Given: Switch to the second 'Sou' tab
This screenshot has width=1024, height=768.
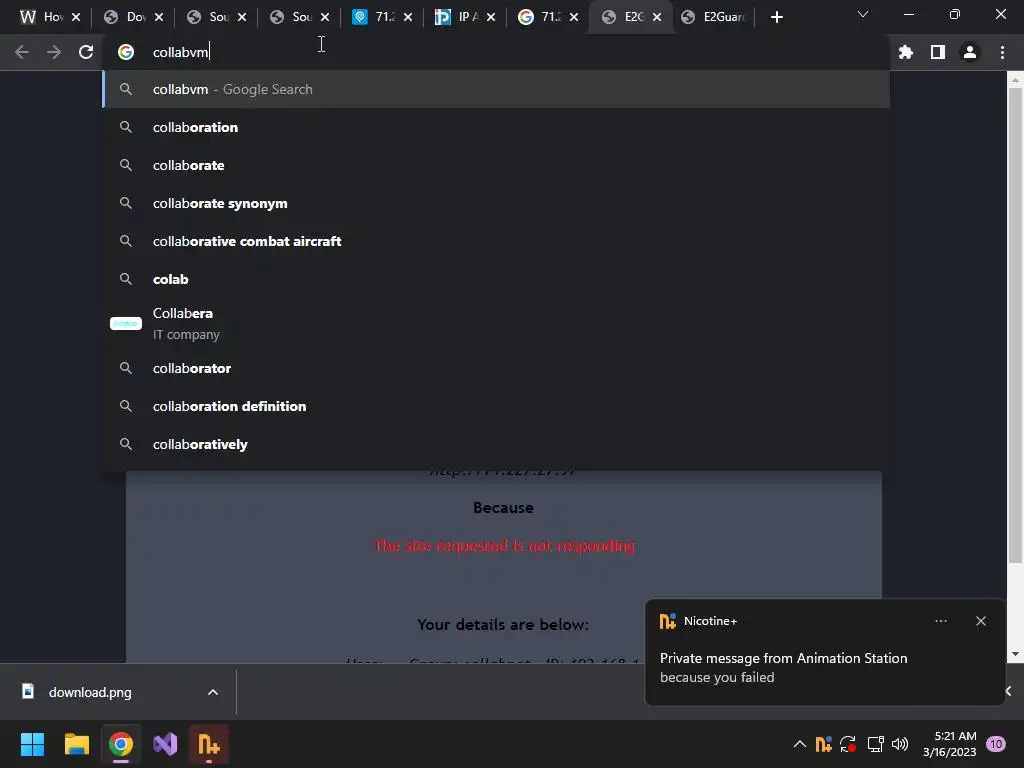Looking at the screenshot, I should coord(292,17).
